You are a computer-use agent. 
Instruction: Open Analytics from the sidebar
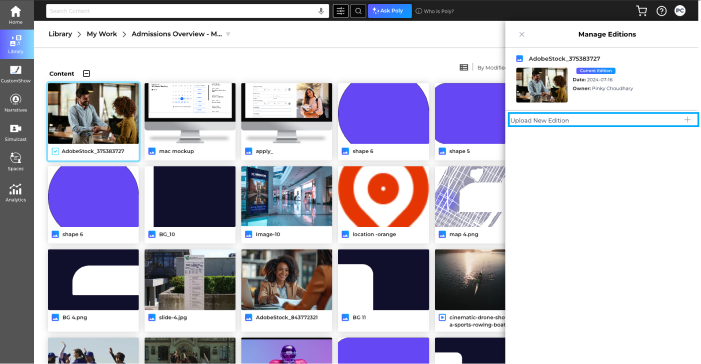[16, 193]
